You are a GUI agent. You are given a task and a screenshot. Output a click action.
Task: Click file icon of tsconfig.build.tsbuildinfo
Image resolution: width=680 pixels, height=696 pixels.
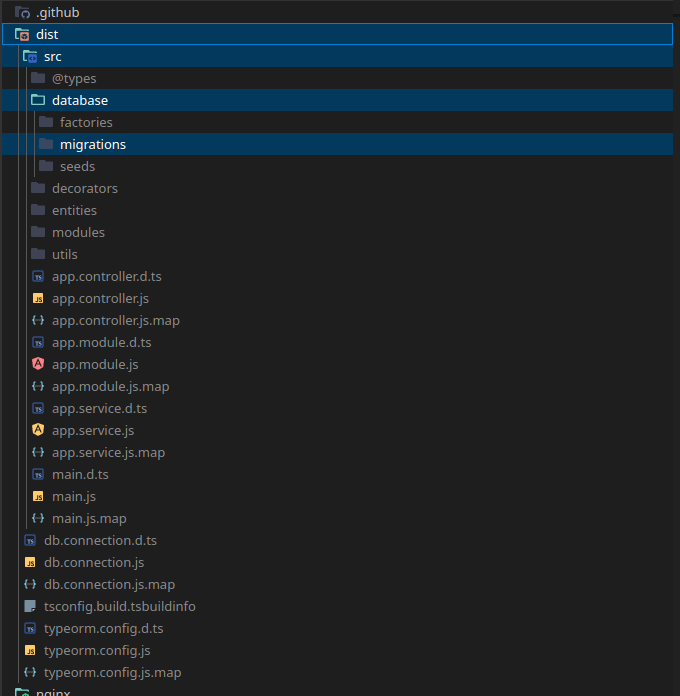(x=30, y=606)
